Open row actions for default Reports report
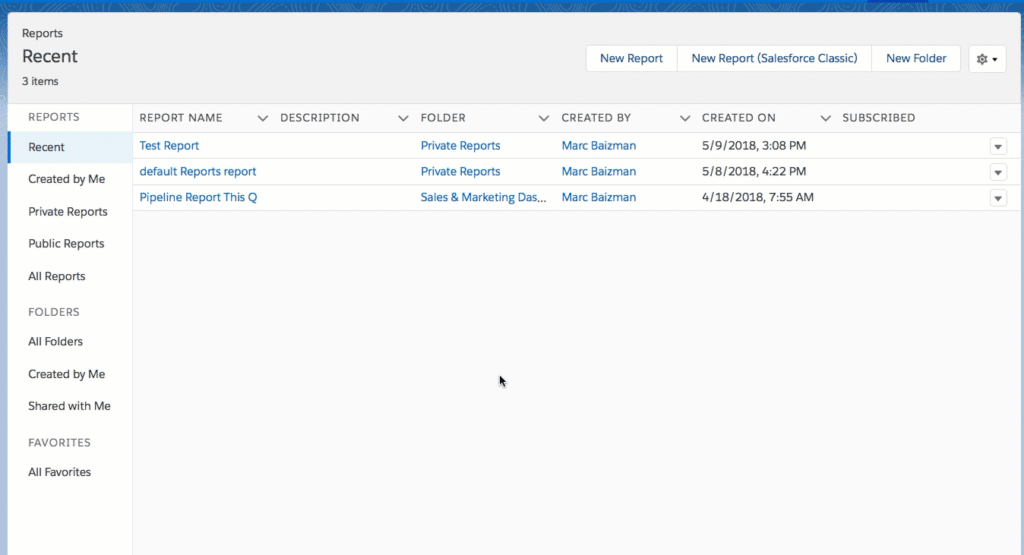Screen dimensions: 1024x555 997,172
